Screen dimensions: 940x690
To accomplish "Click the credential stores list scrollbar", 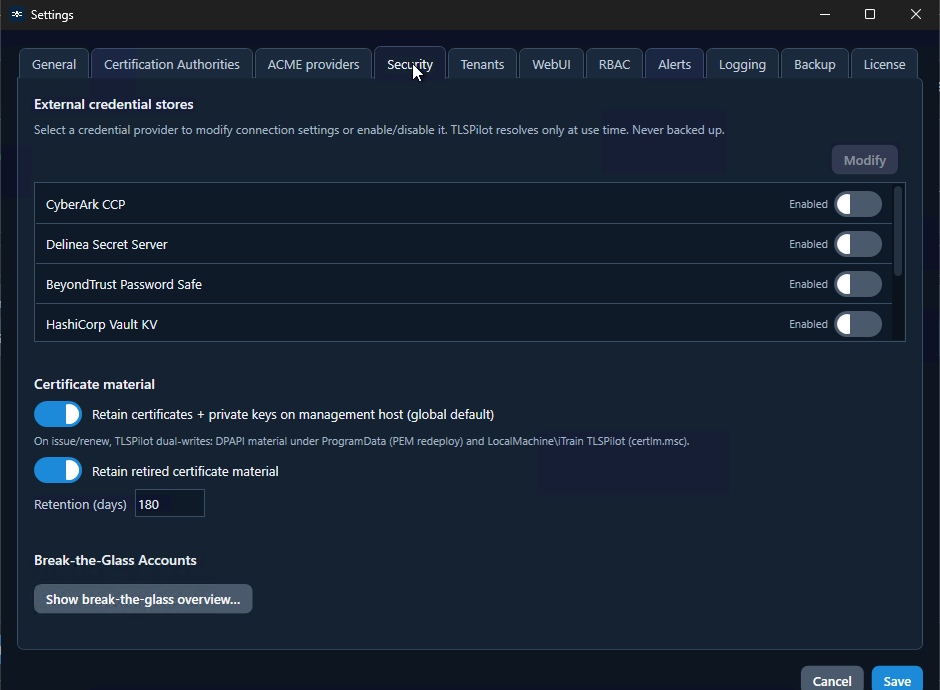I will [x=897, y=231].
